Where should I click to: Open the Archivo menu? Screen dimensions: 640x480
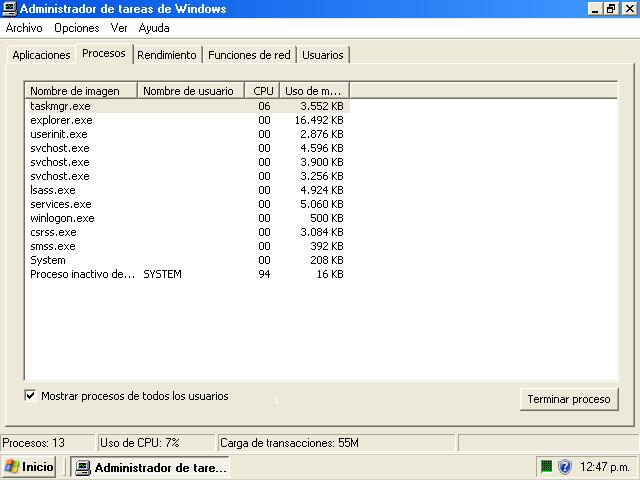[24, 28]
